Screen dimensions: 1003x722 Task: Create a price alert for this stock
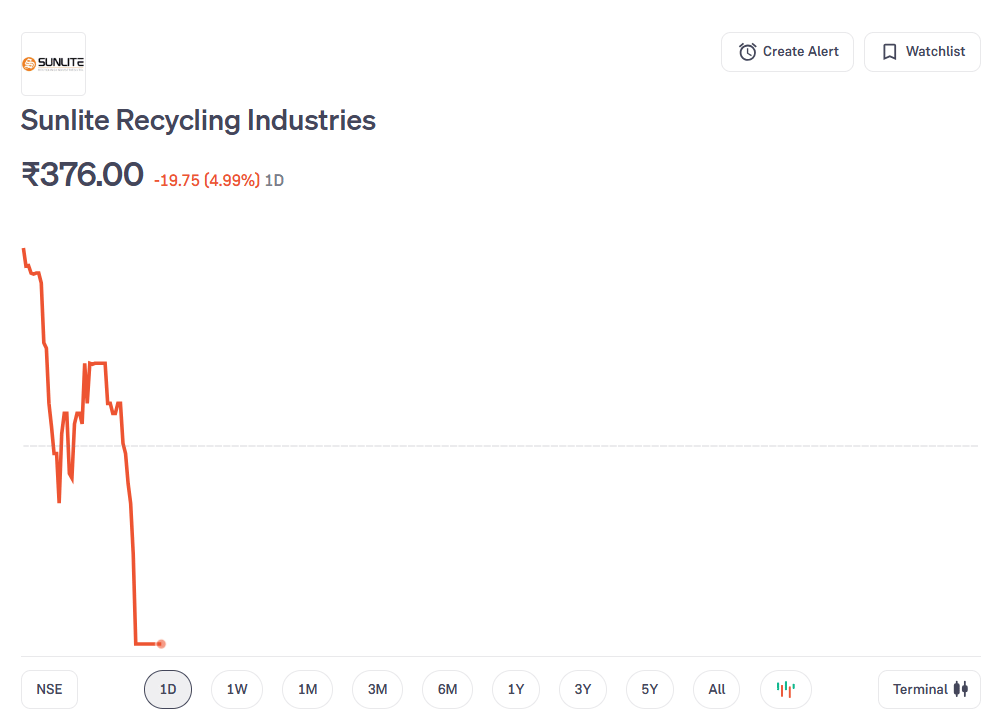pos(787,52)
